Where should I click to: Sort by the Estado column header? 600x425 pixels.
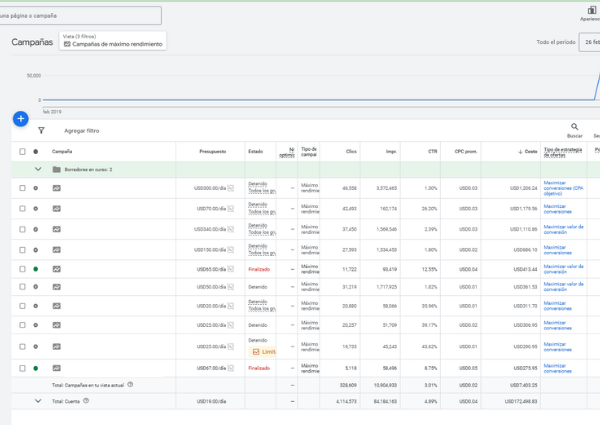[255, 151]
